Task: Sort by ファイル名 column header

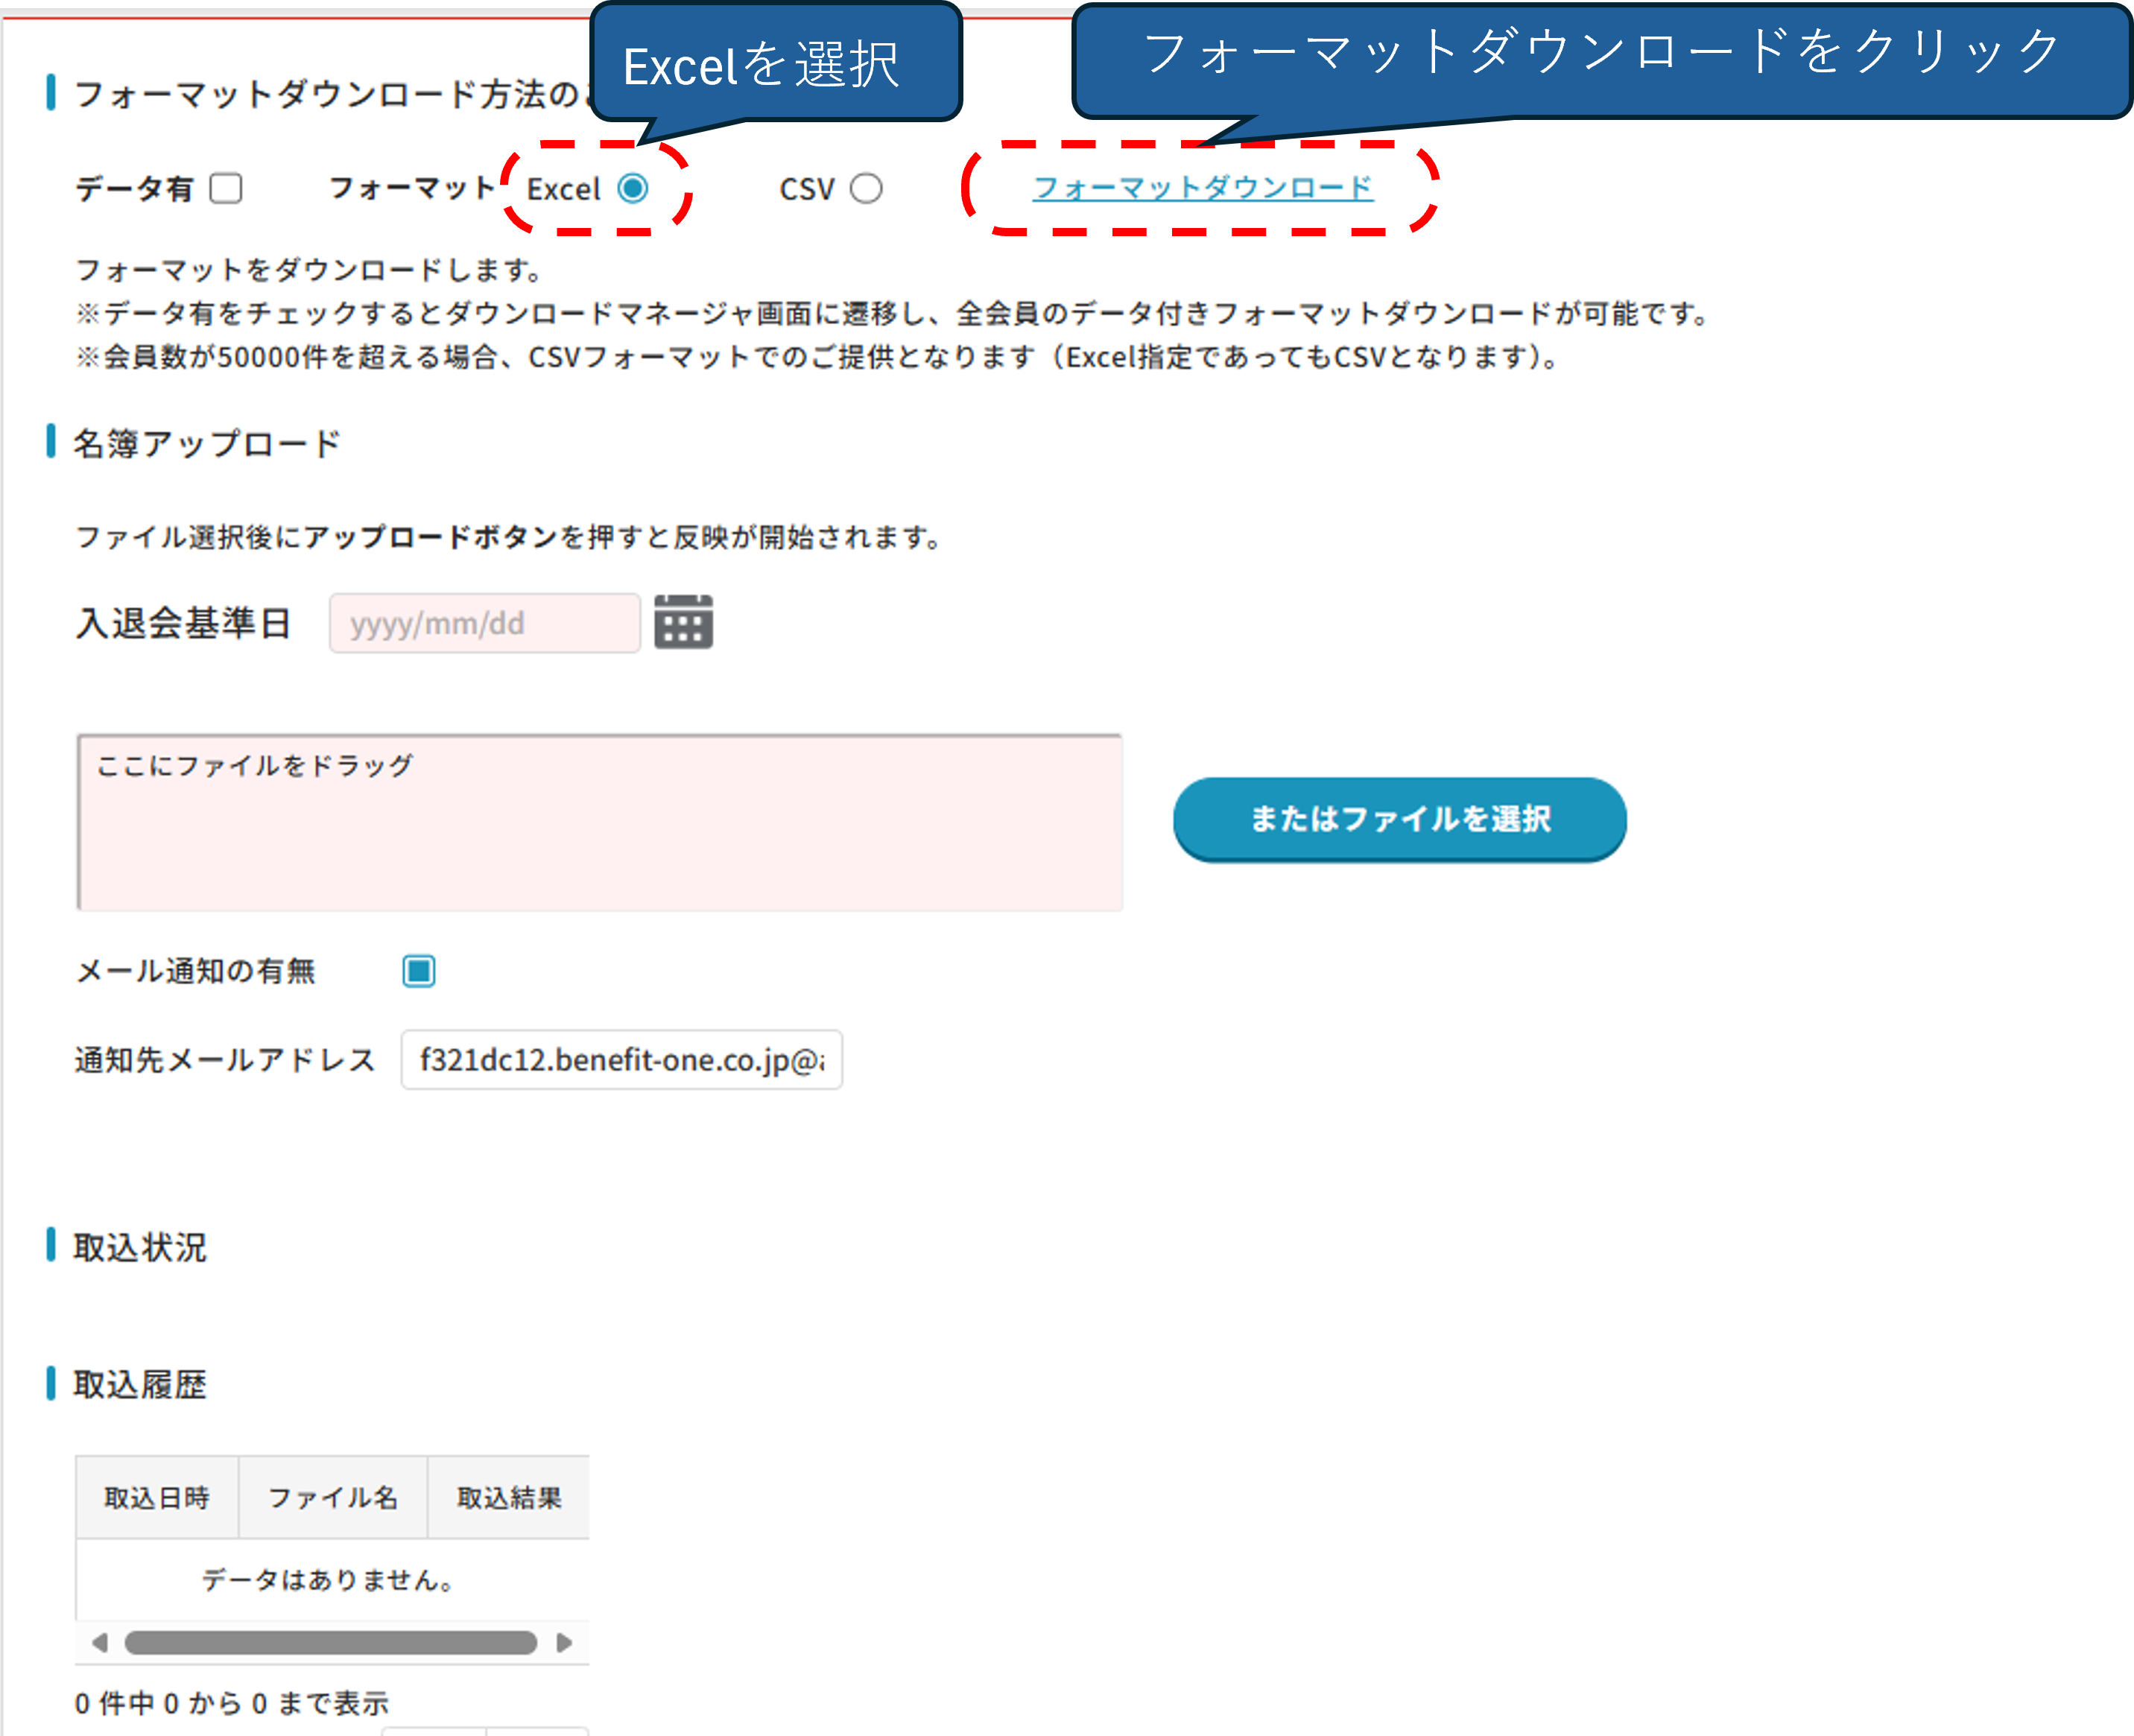Action: pyautogui.click(x=332, y=1497)
